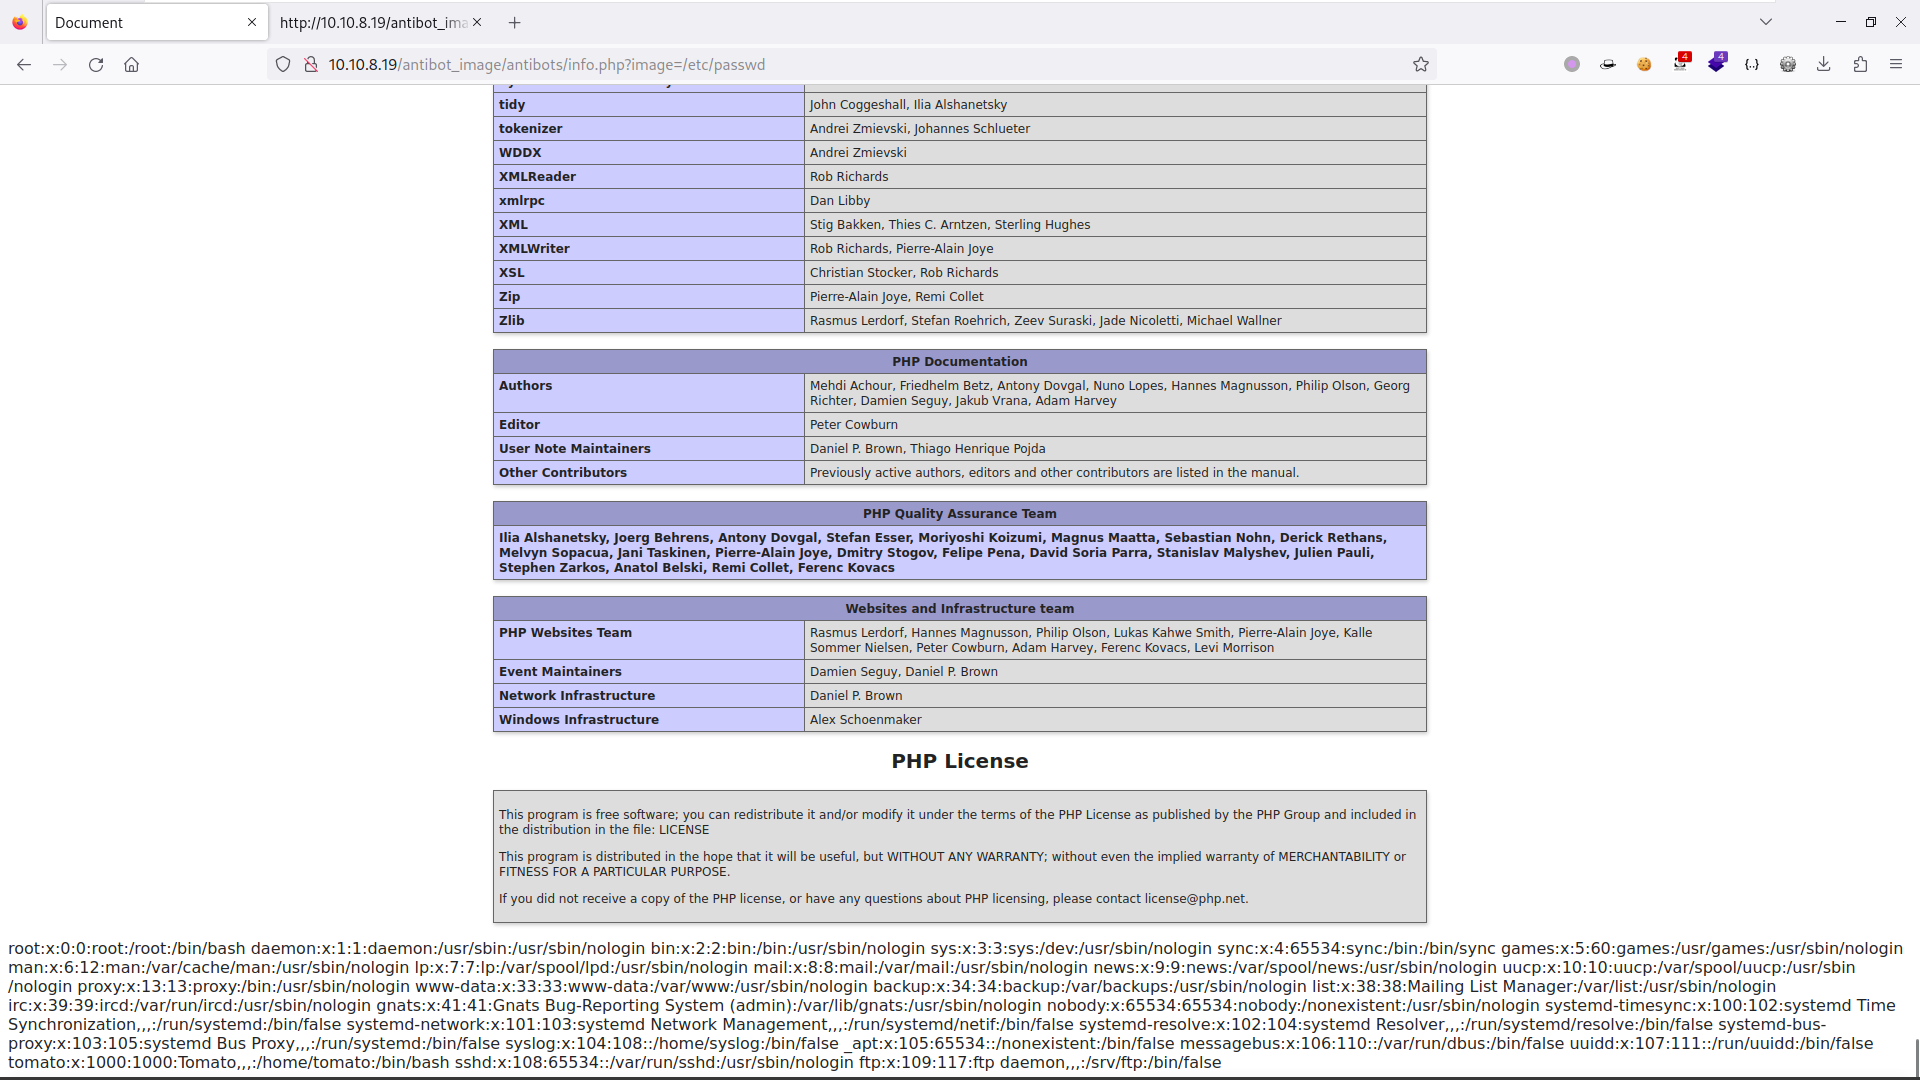Click the purple circle extension icon
Viewport: 1920px width, 1080px height.
tap(1572, 64)
